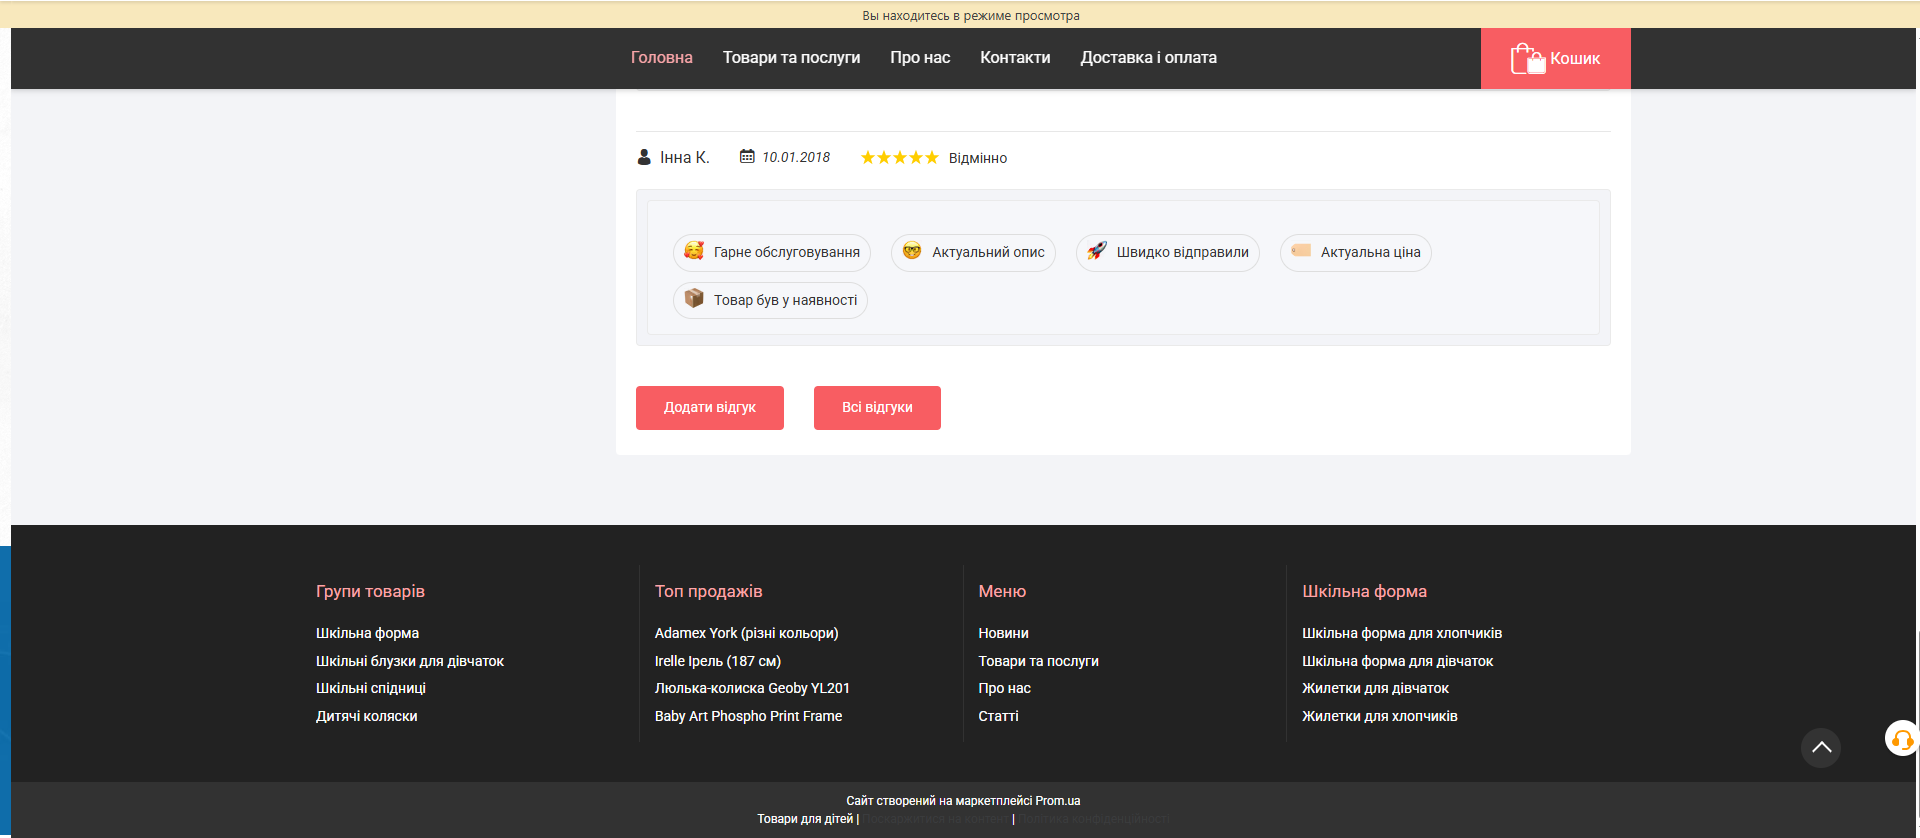Click the heart-face emoji on Гарне обслуговування
Viewport: 1920px width, 838px height.
pos(694,251)
